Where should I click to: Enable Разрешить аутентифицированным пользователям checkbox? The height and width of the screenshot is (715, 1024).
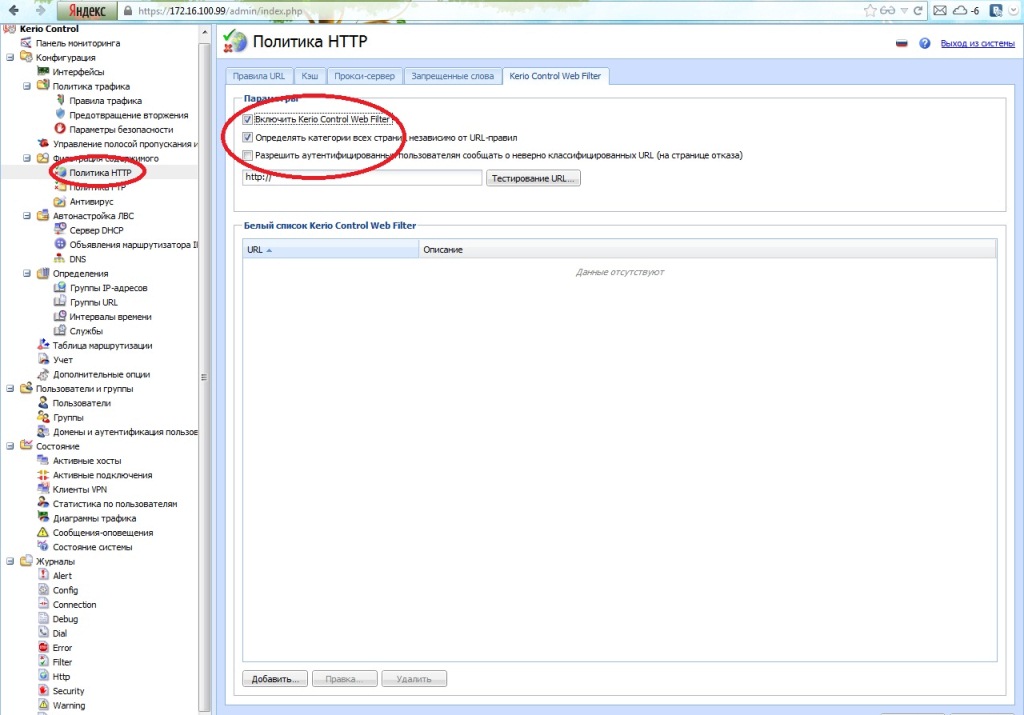(248, 155)
